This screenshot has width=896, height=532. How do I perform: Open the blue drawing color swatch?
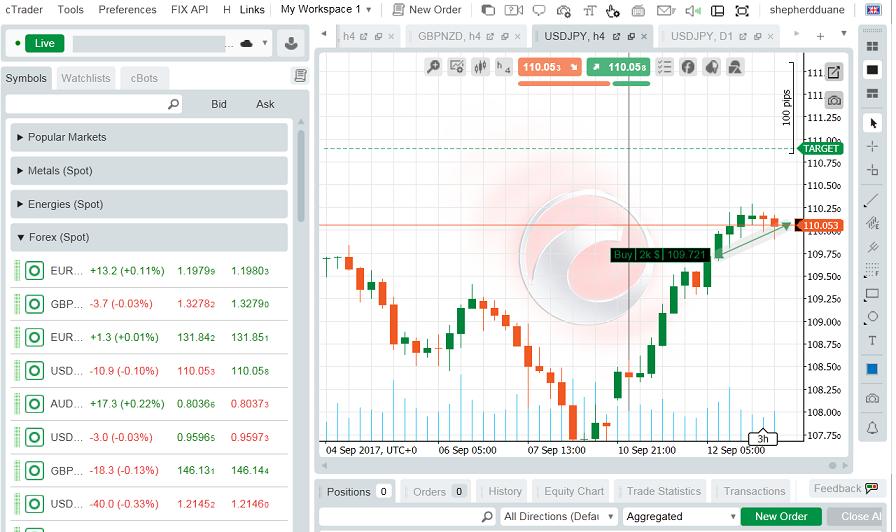pyautogui.click(x=873, y=369)
